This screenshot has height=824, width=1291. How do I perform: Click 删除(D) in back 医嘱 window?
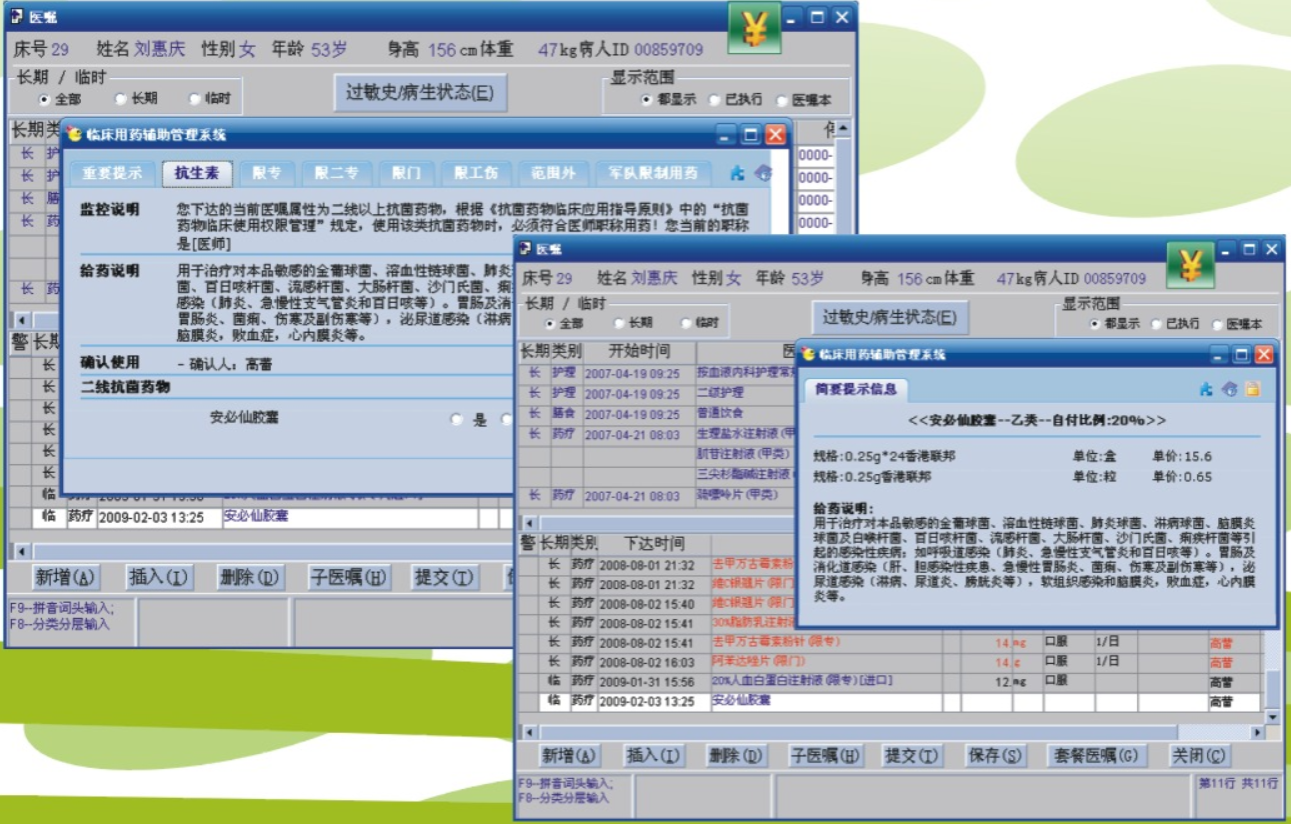[x=250, y=577]
